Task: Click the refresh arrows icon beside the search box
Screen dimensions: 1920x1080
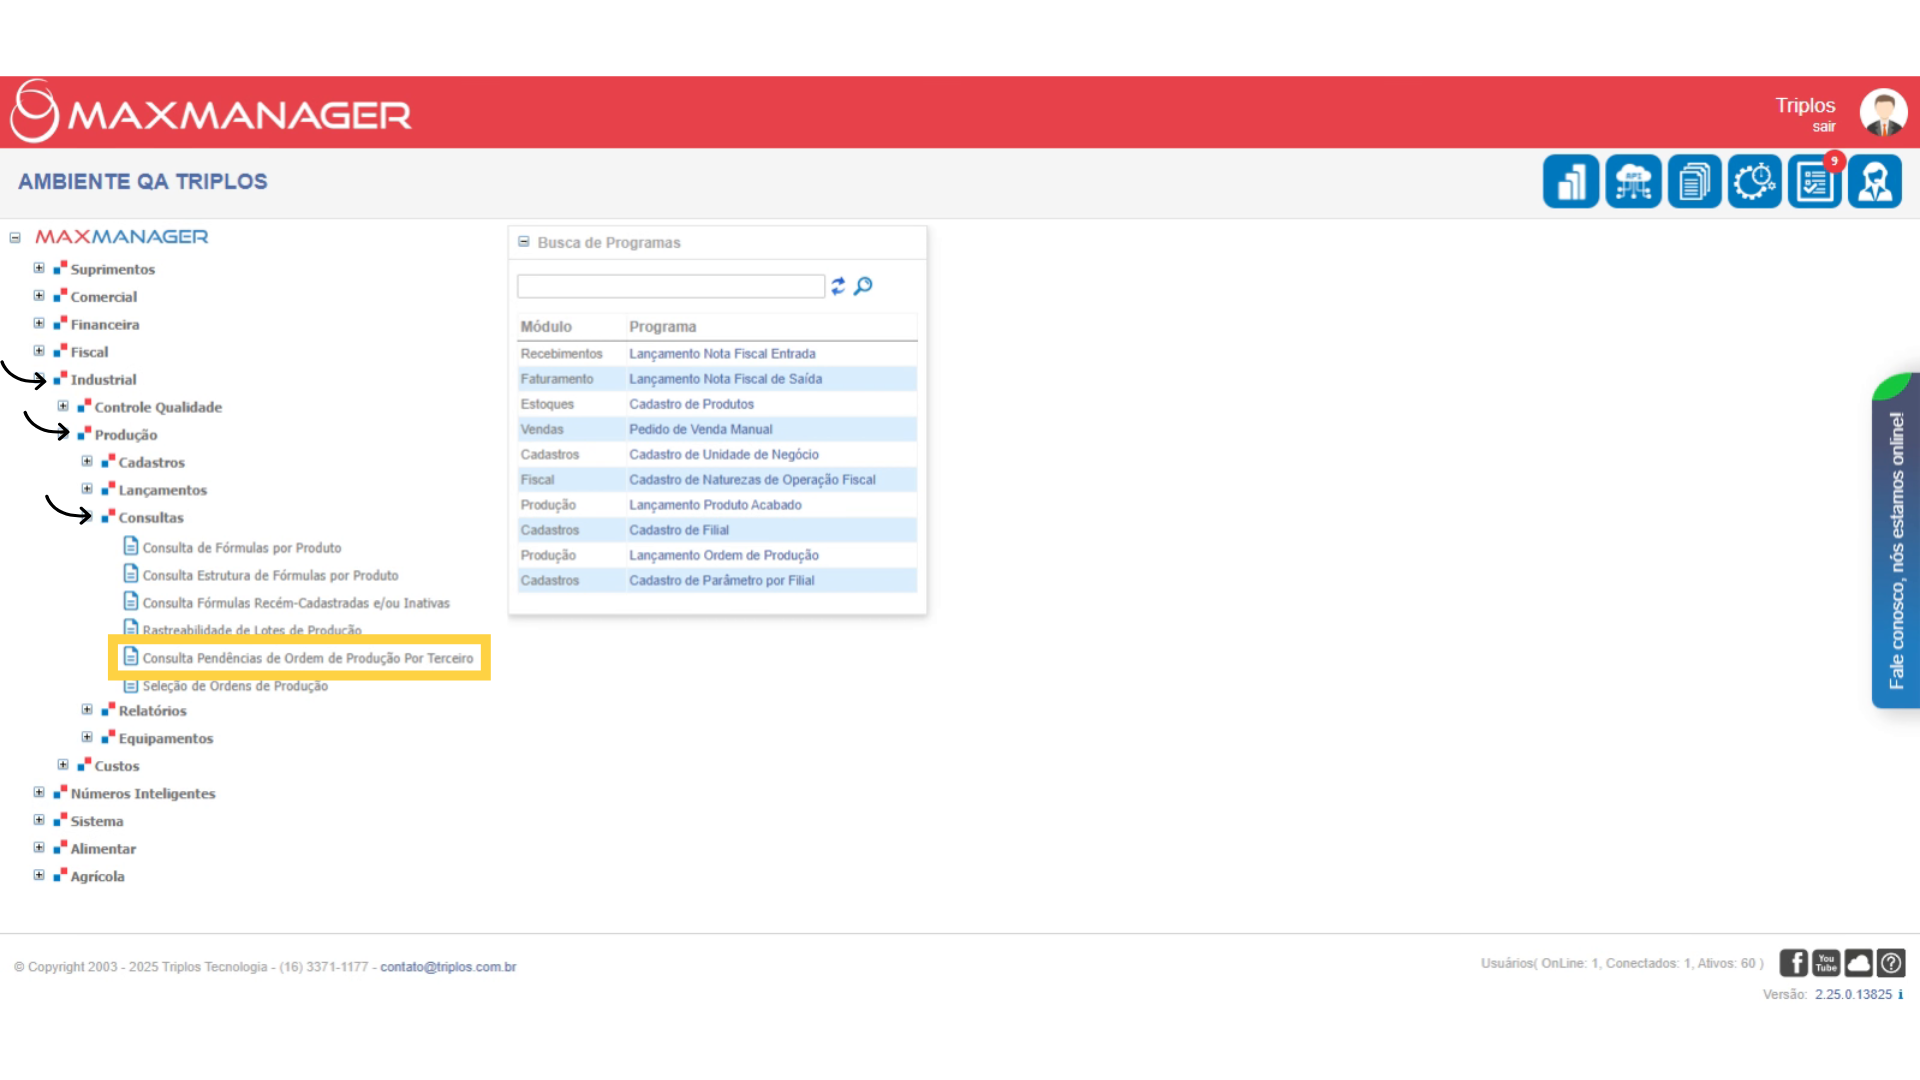Action: point(838,286)
